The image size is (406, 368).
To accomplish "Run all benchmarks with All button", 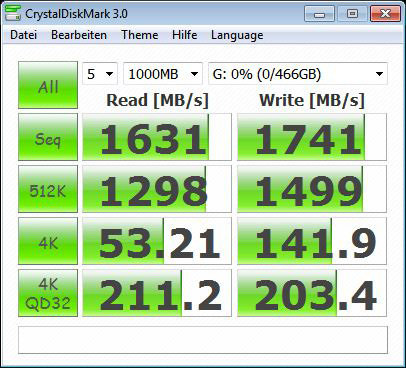I will (x=48, y=85).
